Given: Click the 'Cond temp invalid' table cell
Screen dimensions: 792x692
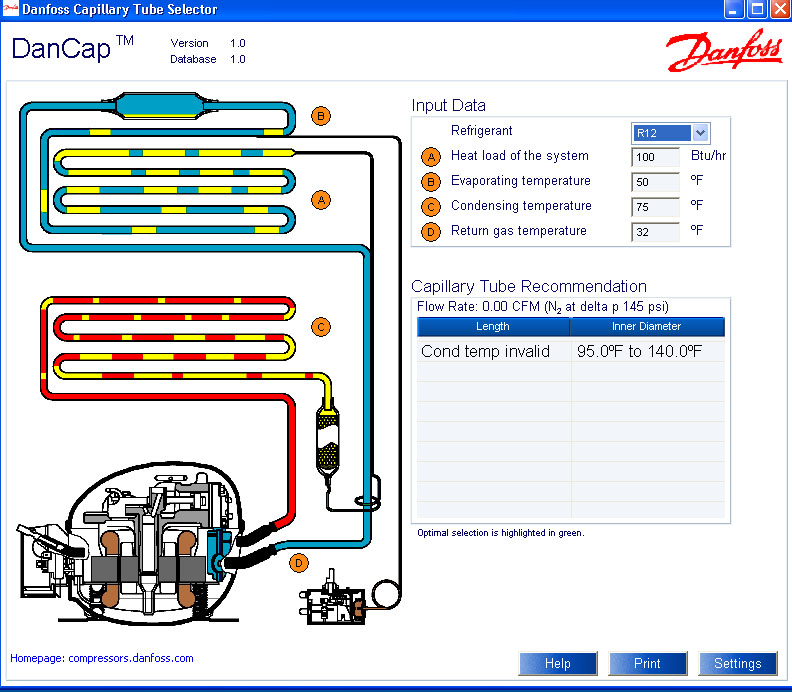Looking at the screenshot, I should [493, 351].
